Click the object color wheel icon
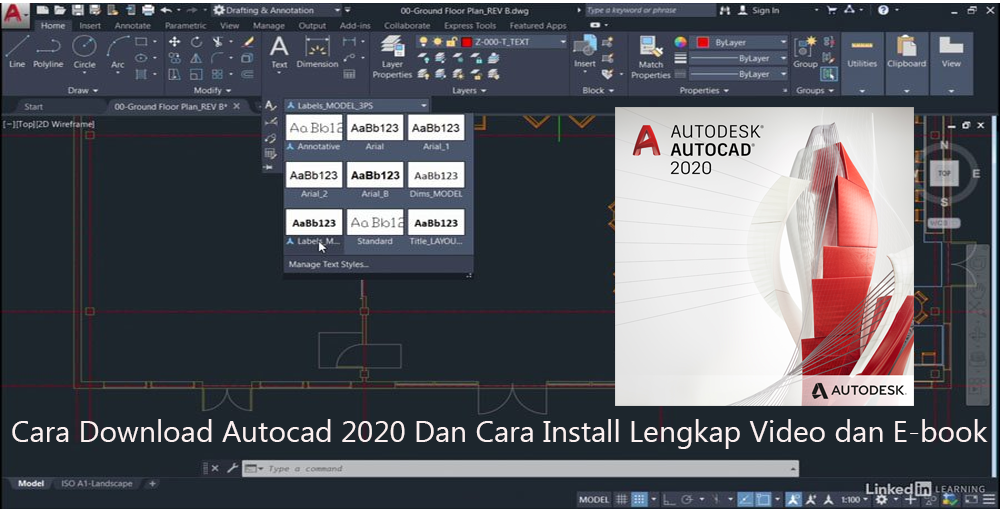 (x=680, y=42)
